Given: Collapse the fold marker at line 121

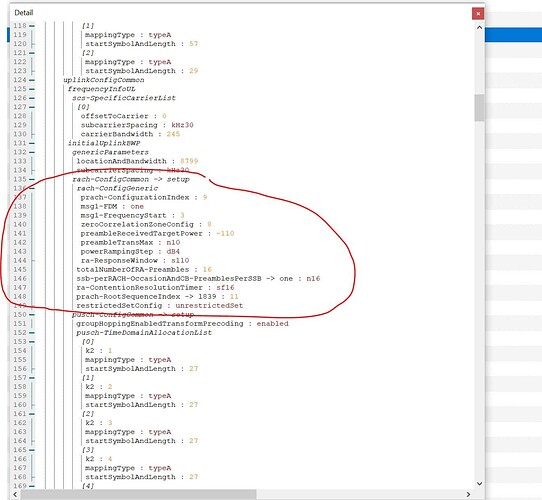Looking at the screenshot, I should [32, 53].
